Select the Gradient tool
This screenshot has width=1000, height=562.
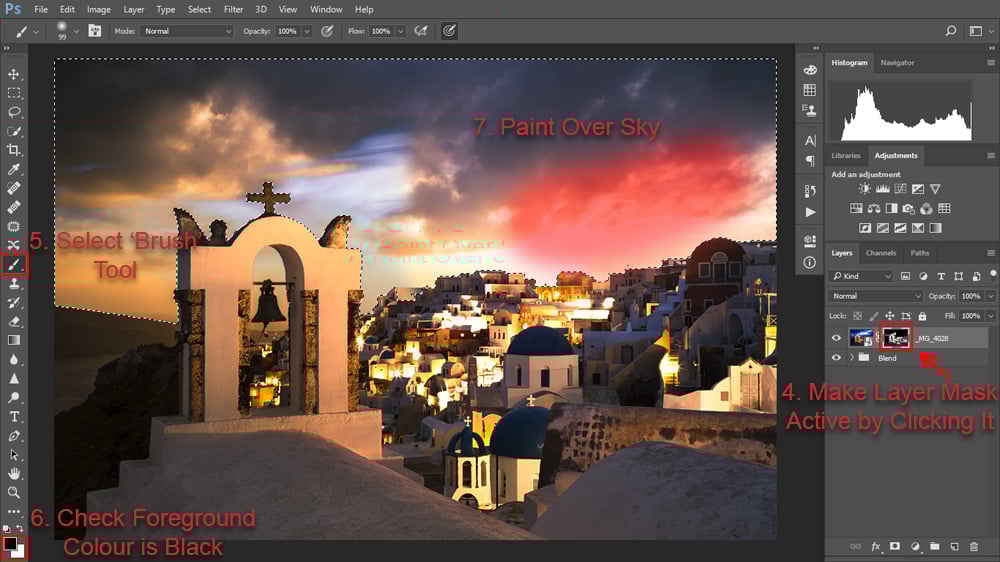tap(13, 341)
